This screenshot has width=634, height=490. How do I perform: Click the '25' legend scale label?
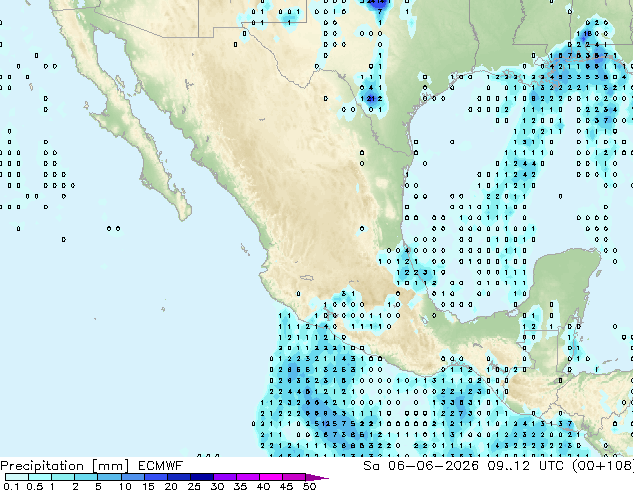(x=194, y=486)
